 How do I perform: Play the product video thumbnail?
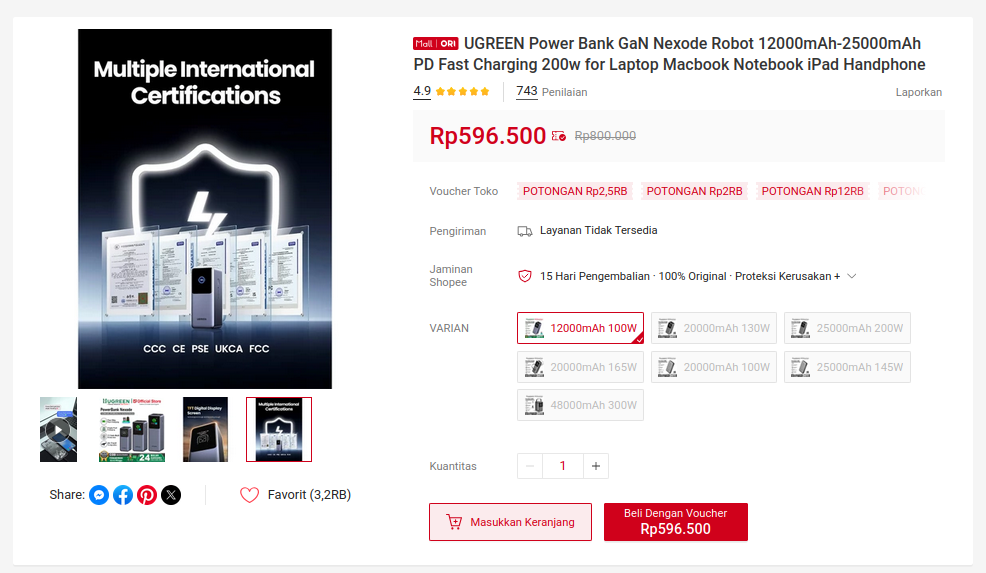[58, 430]
